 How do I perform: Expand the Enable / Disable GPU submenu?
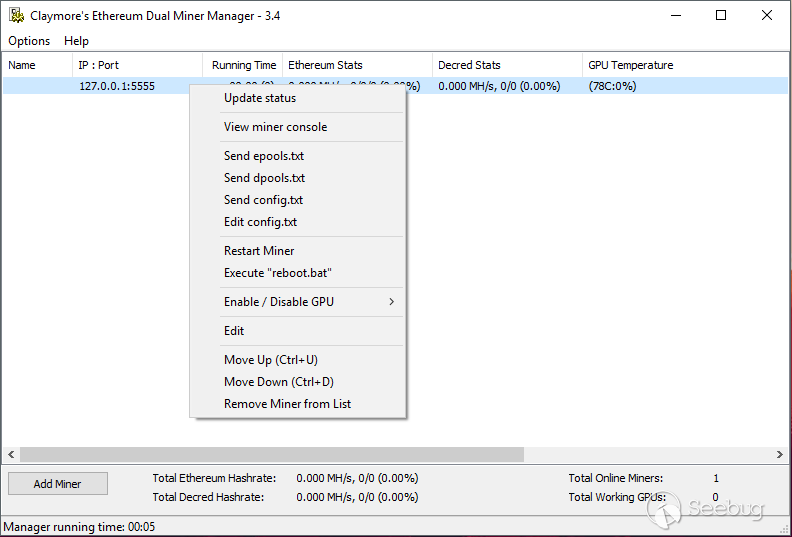click(298, 302)
